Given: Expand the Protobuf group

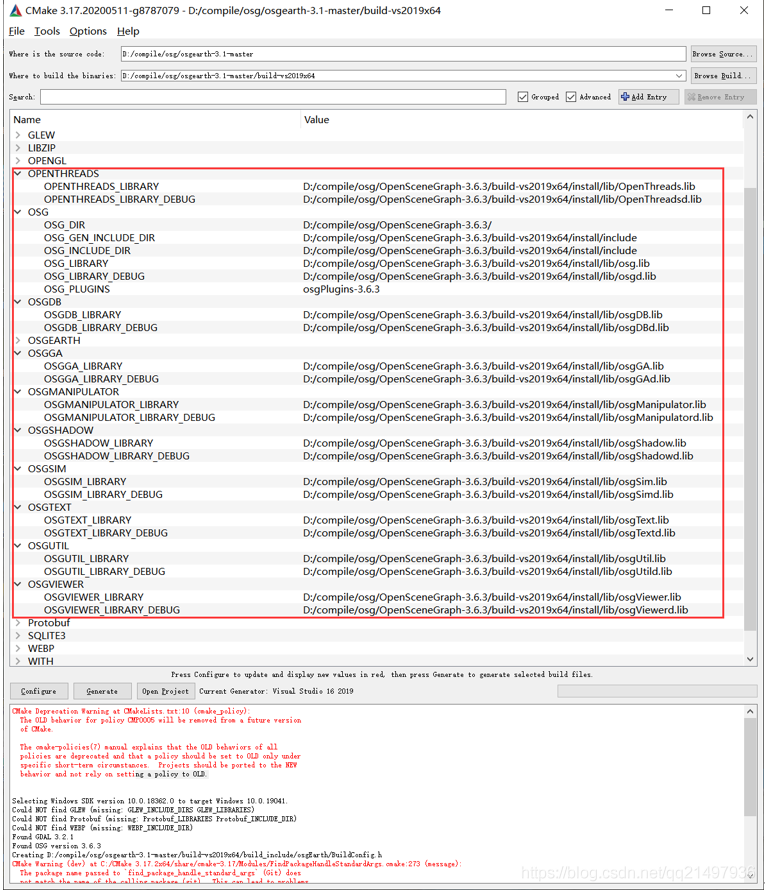Looking at the screenshot, I should pos(18,623).
